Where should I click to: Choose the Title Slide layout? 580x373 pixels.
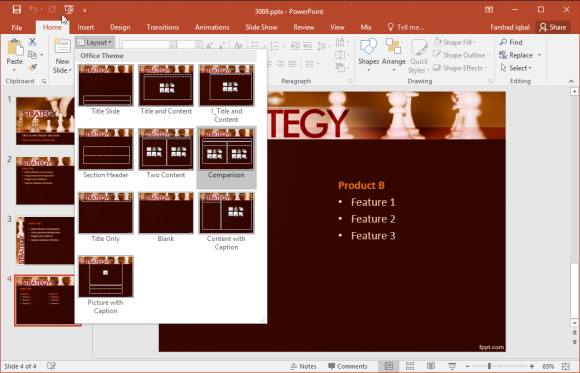[106, 90]
